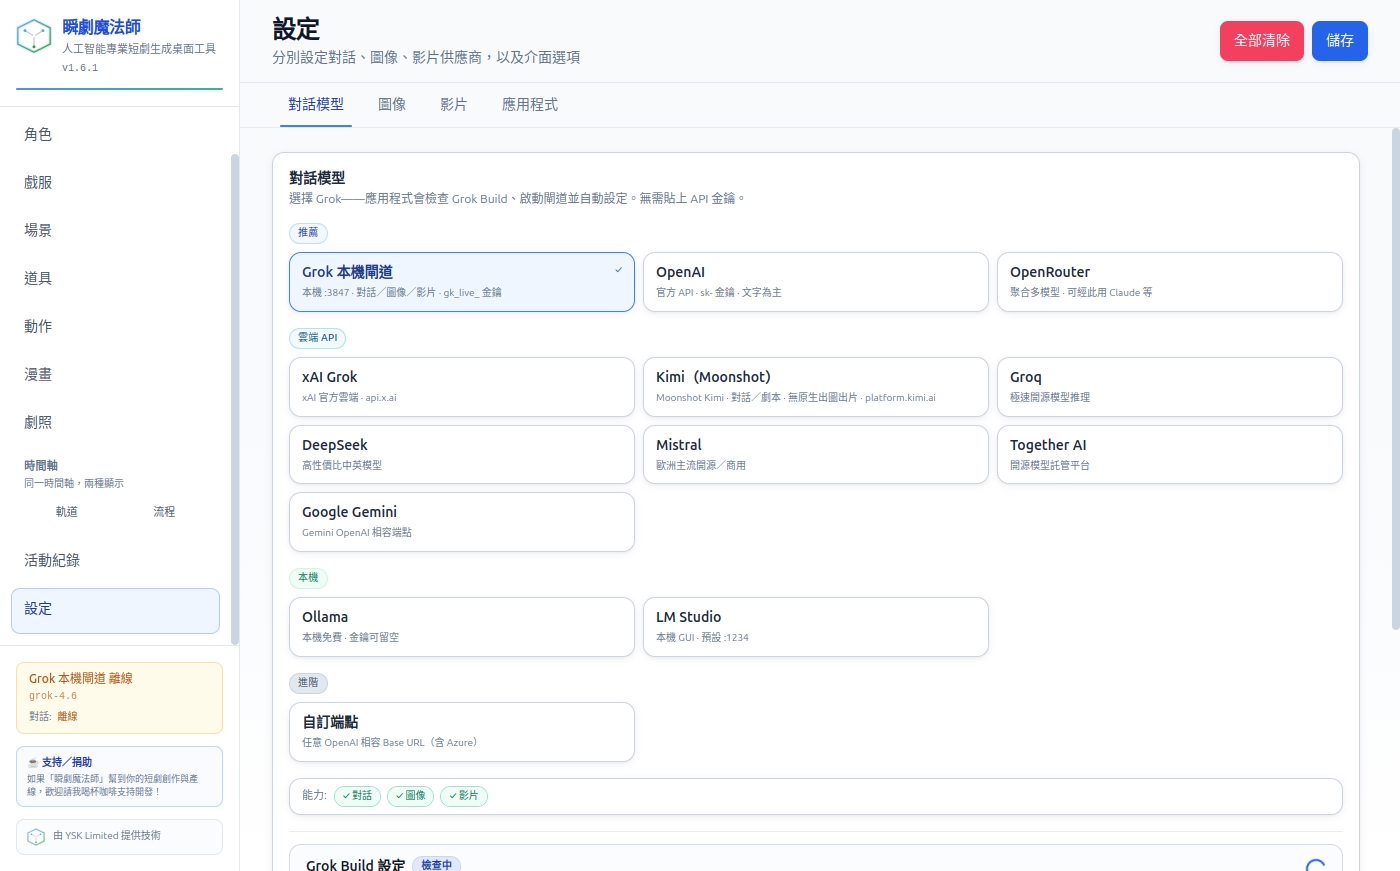Choose the xAI Grok cloud provider
This screenshot has height=871, width=1400.
coord(462,387)
